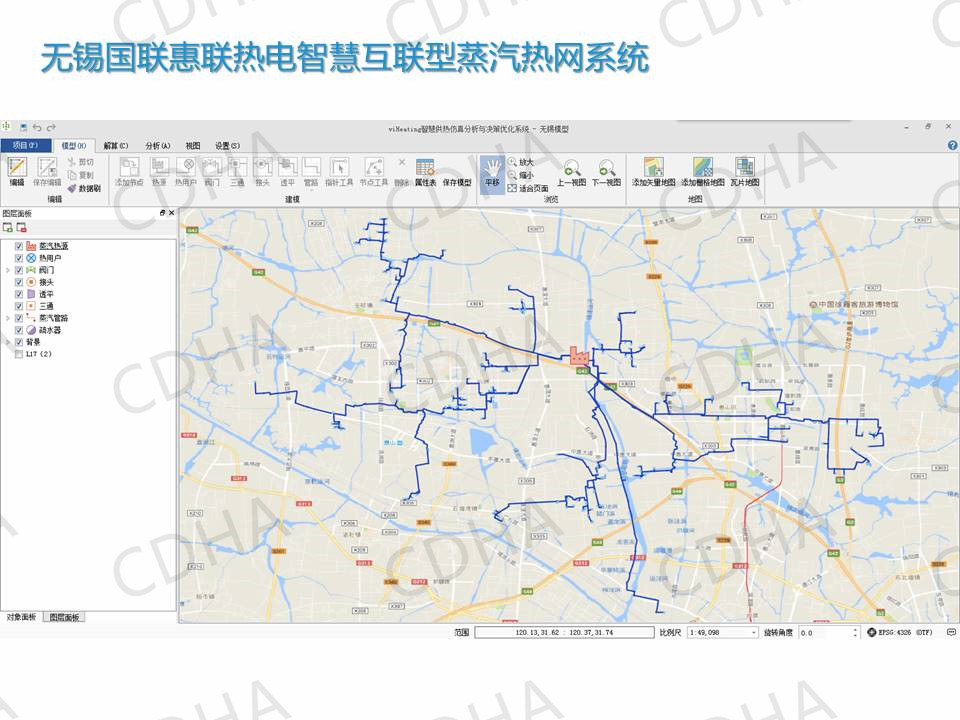This screenshot has width=960, height=720.
Task: Click the add layer icon in layer panel
Action: point(8,228)
